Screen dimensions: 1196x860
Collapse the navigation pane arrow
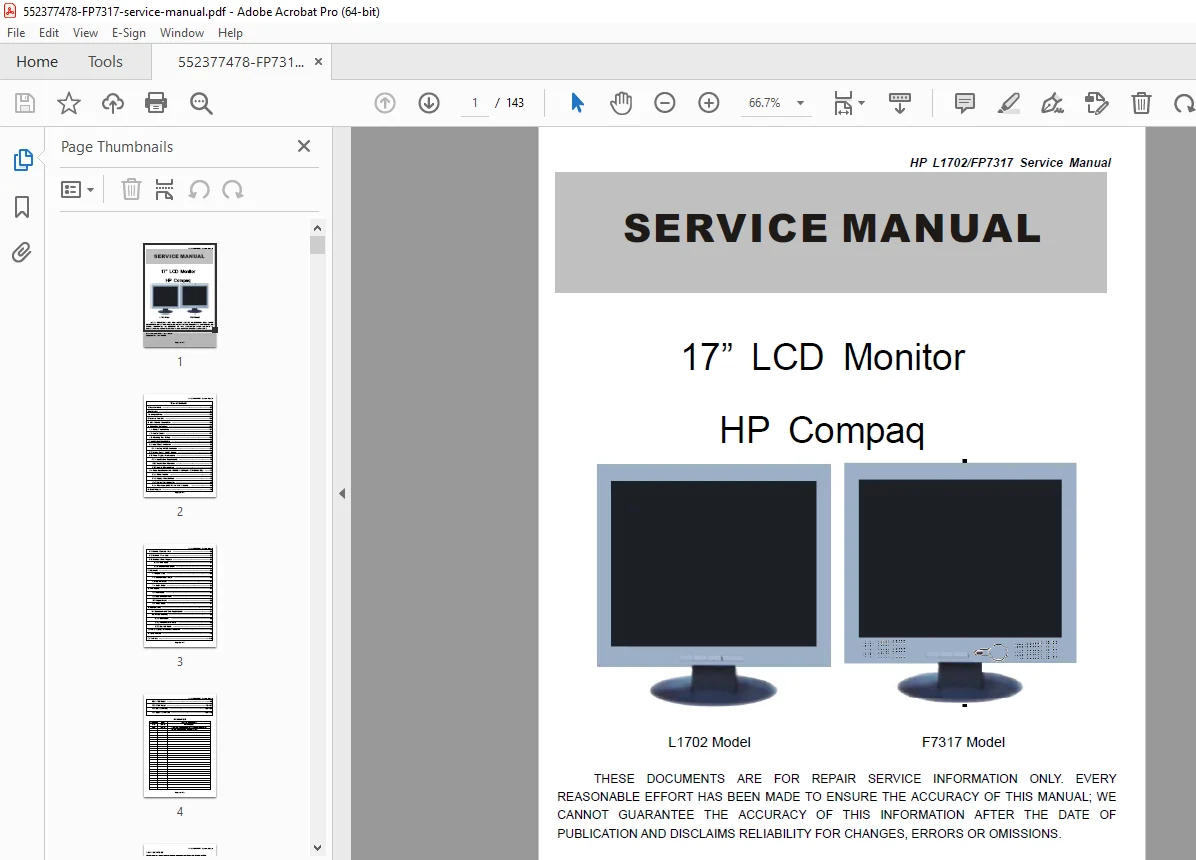[342, 494]
